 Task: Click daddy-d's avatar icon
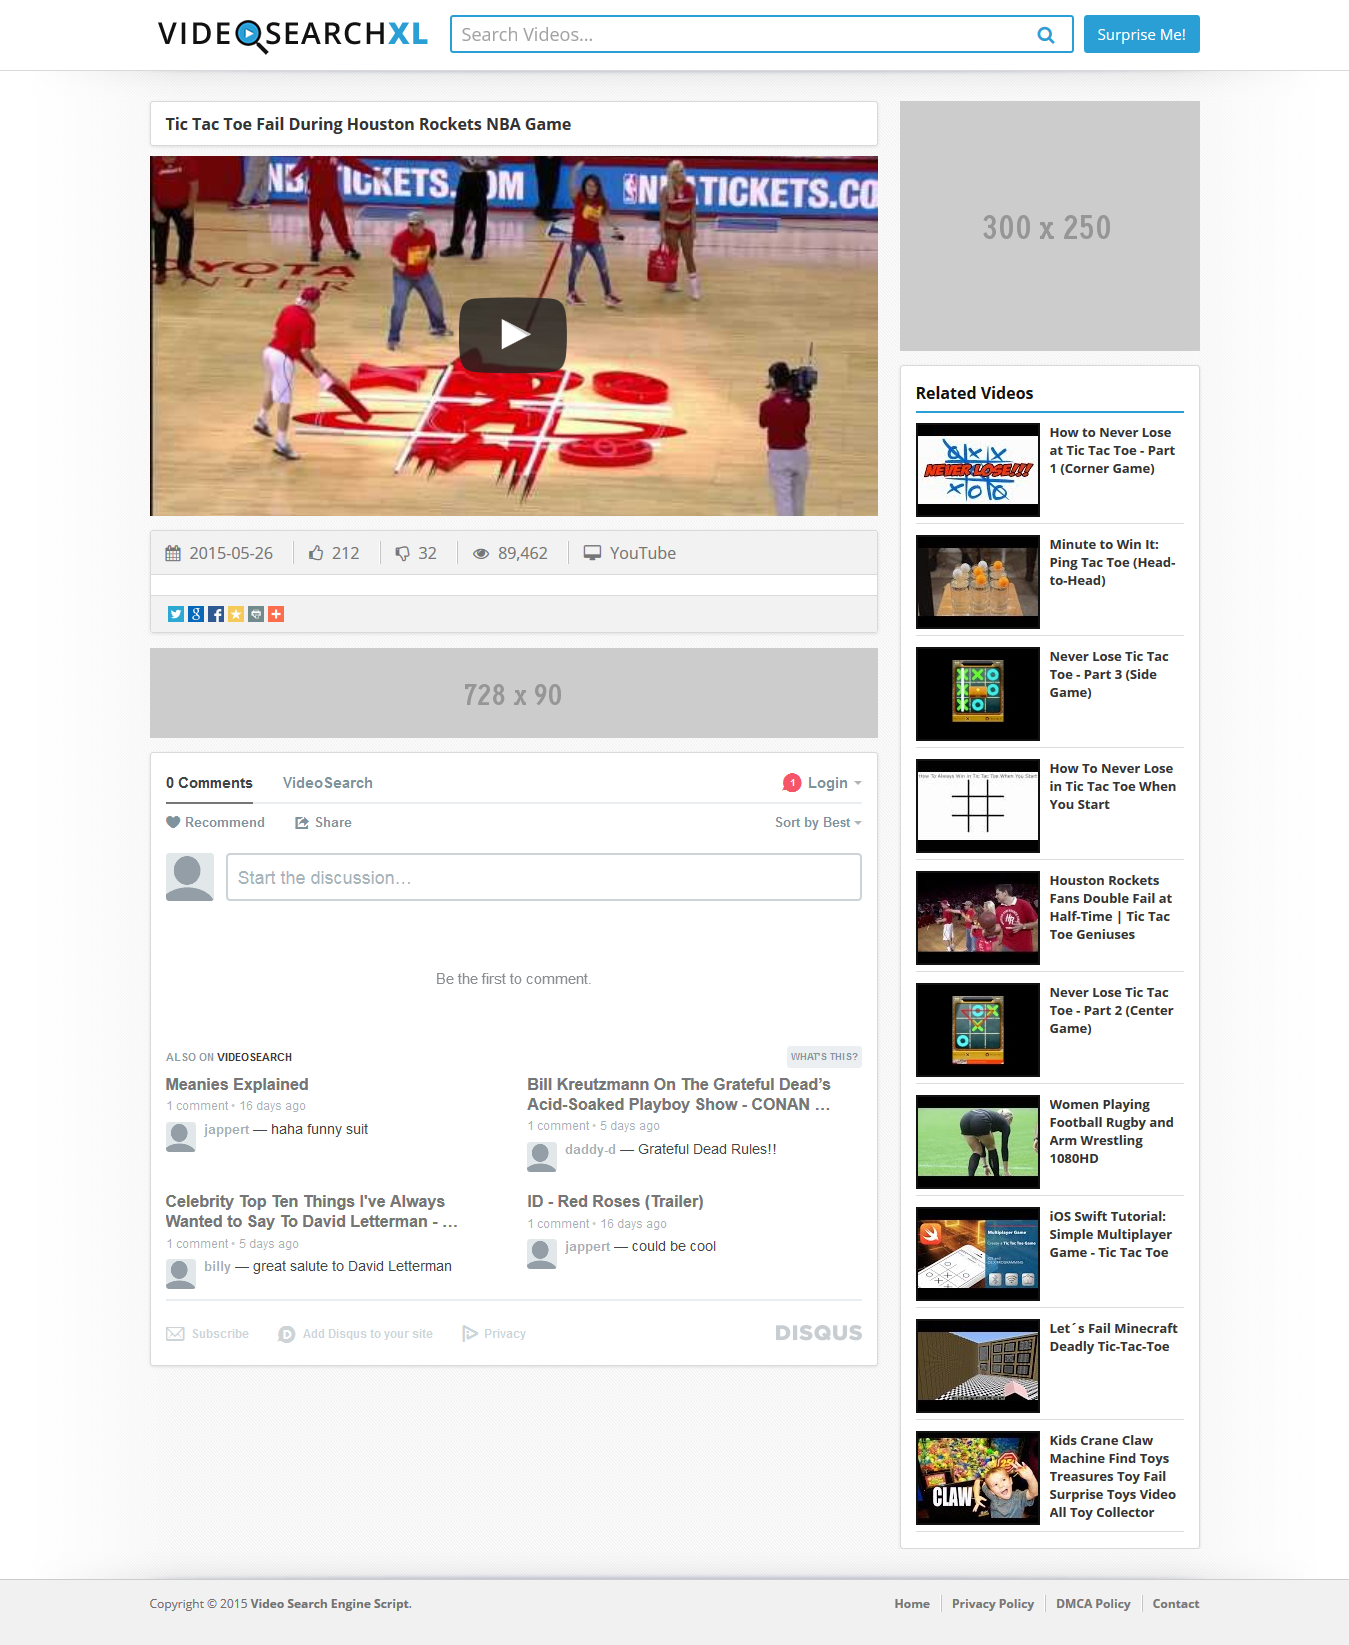coord(542,1157)
